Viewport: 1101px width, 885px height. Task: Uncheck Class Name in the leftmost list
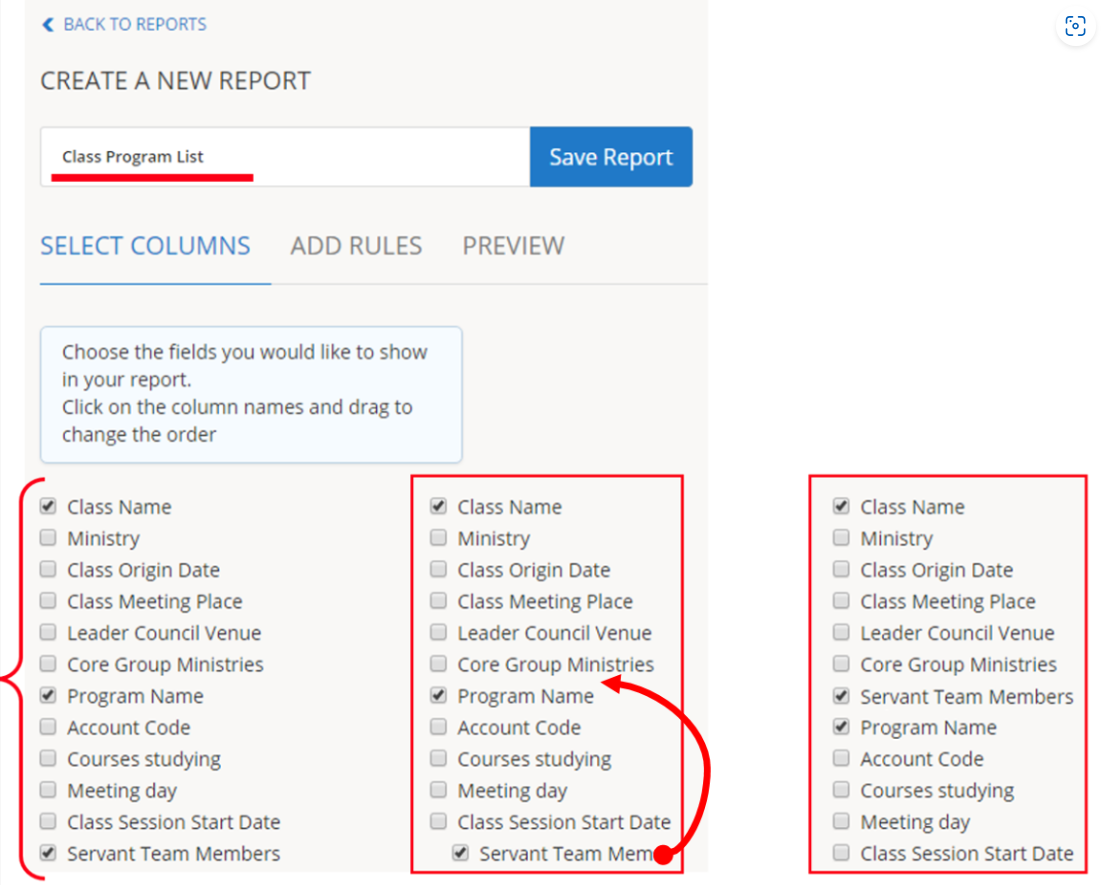point(48,507)
